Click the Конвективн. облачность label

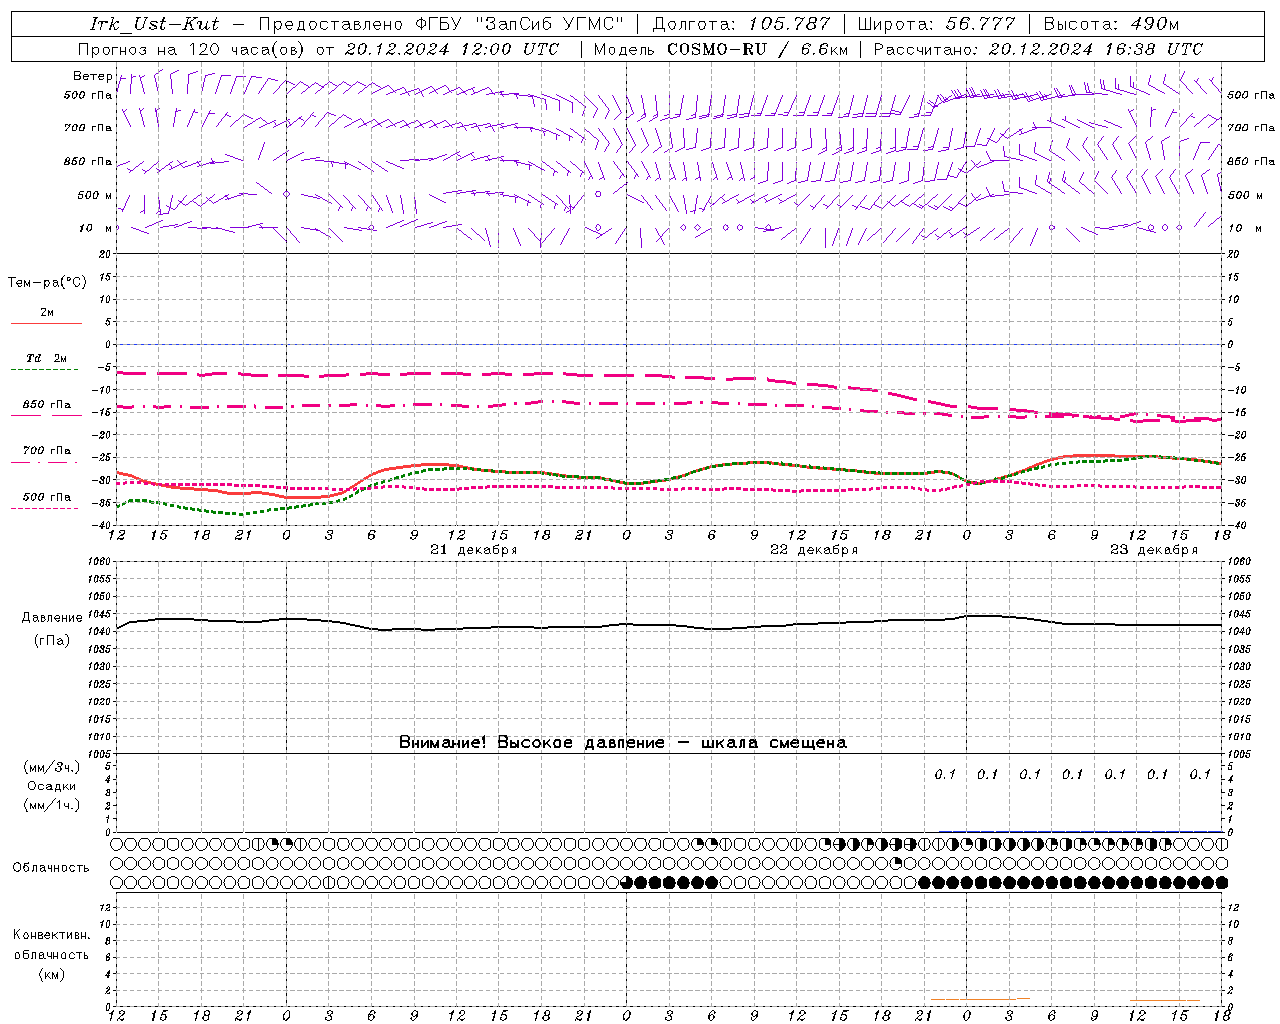pos(51,945)
